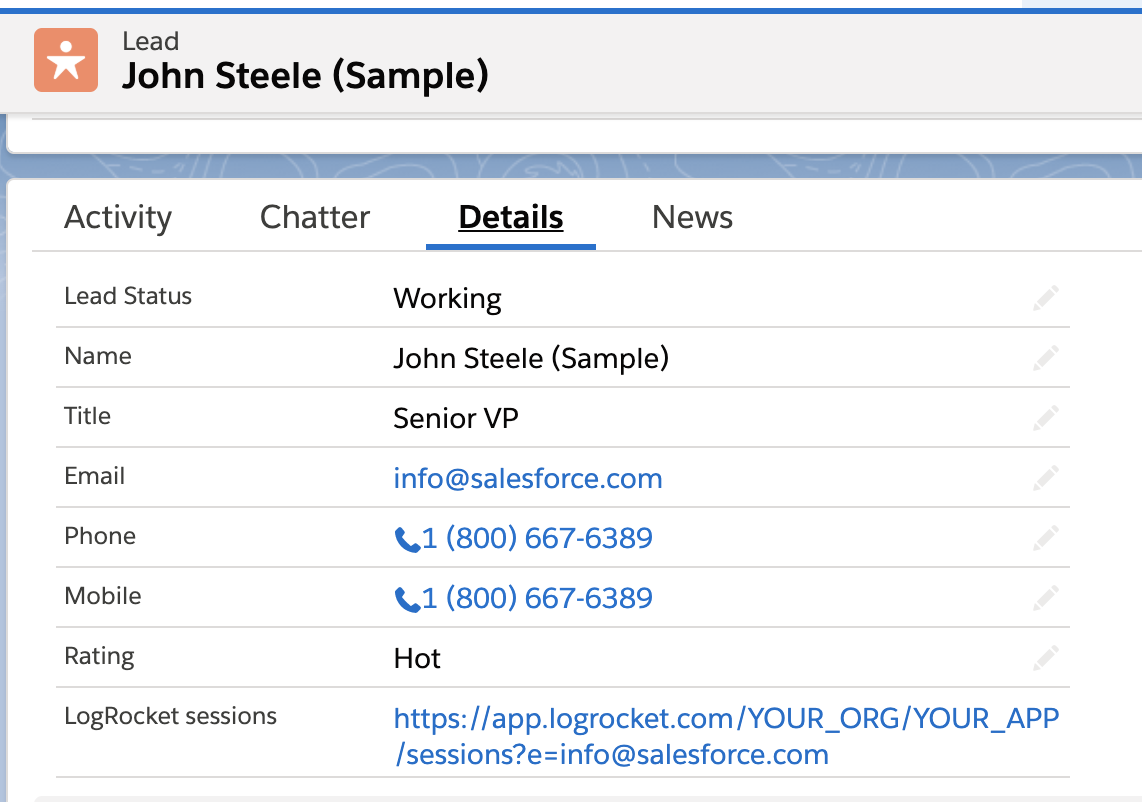This screenshot has width=1142, height=802.
Task: Click the Mobile row edit pencil
Action: click(x=1045, y=598)
